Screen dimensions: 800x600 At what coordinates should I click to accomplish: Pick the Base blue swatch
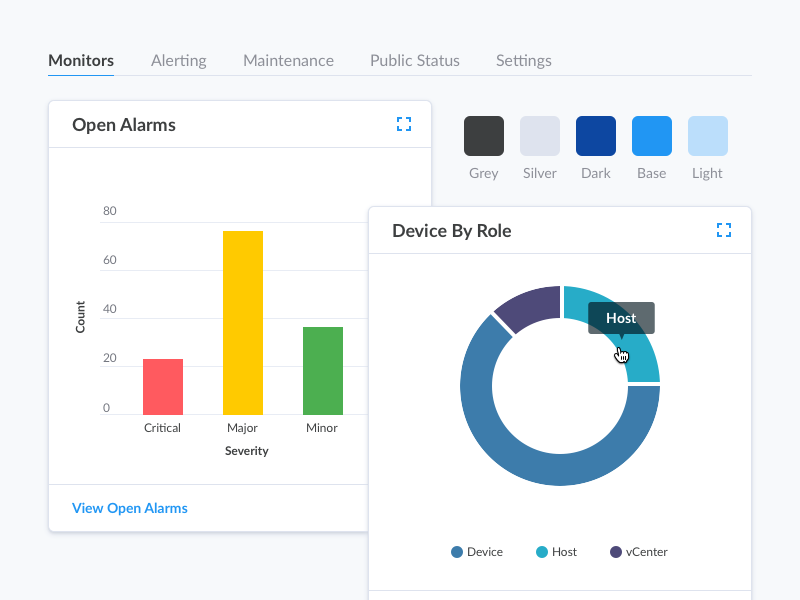(x=652, y=136)
